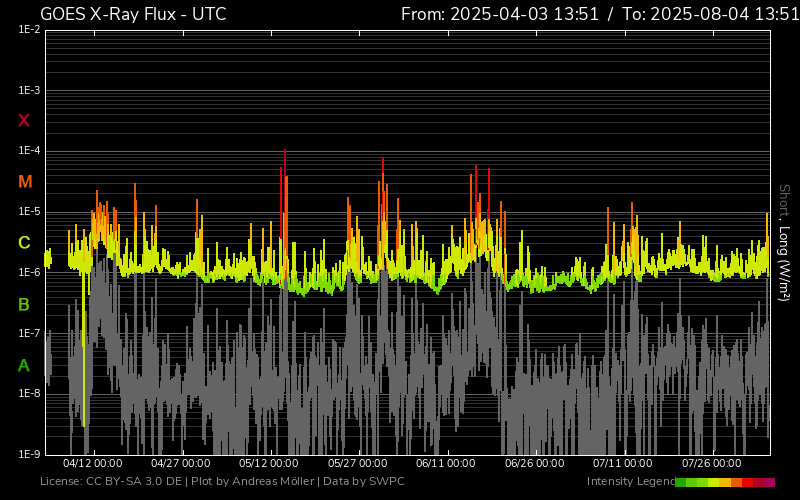Click the orange M flare class label
This screenshot has width=800, height=500.
click(x=25, y=182)
